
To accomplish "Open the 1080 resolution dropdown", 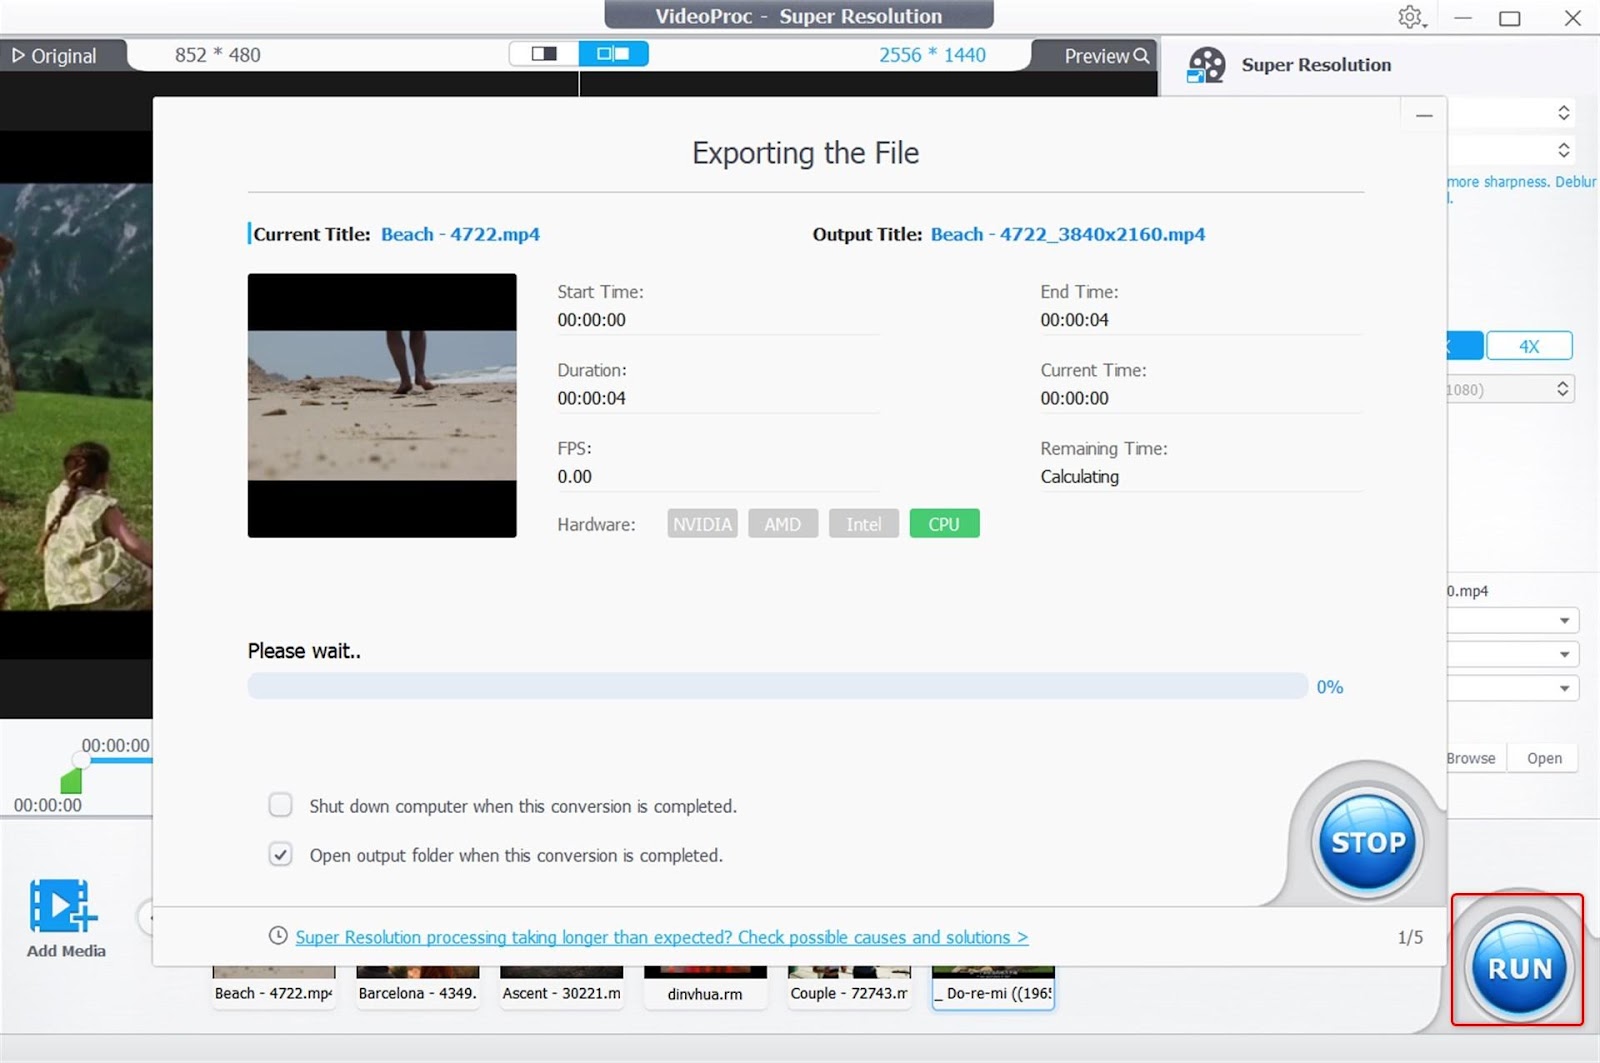I will pyautogui.click(x=1561, y=388).
